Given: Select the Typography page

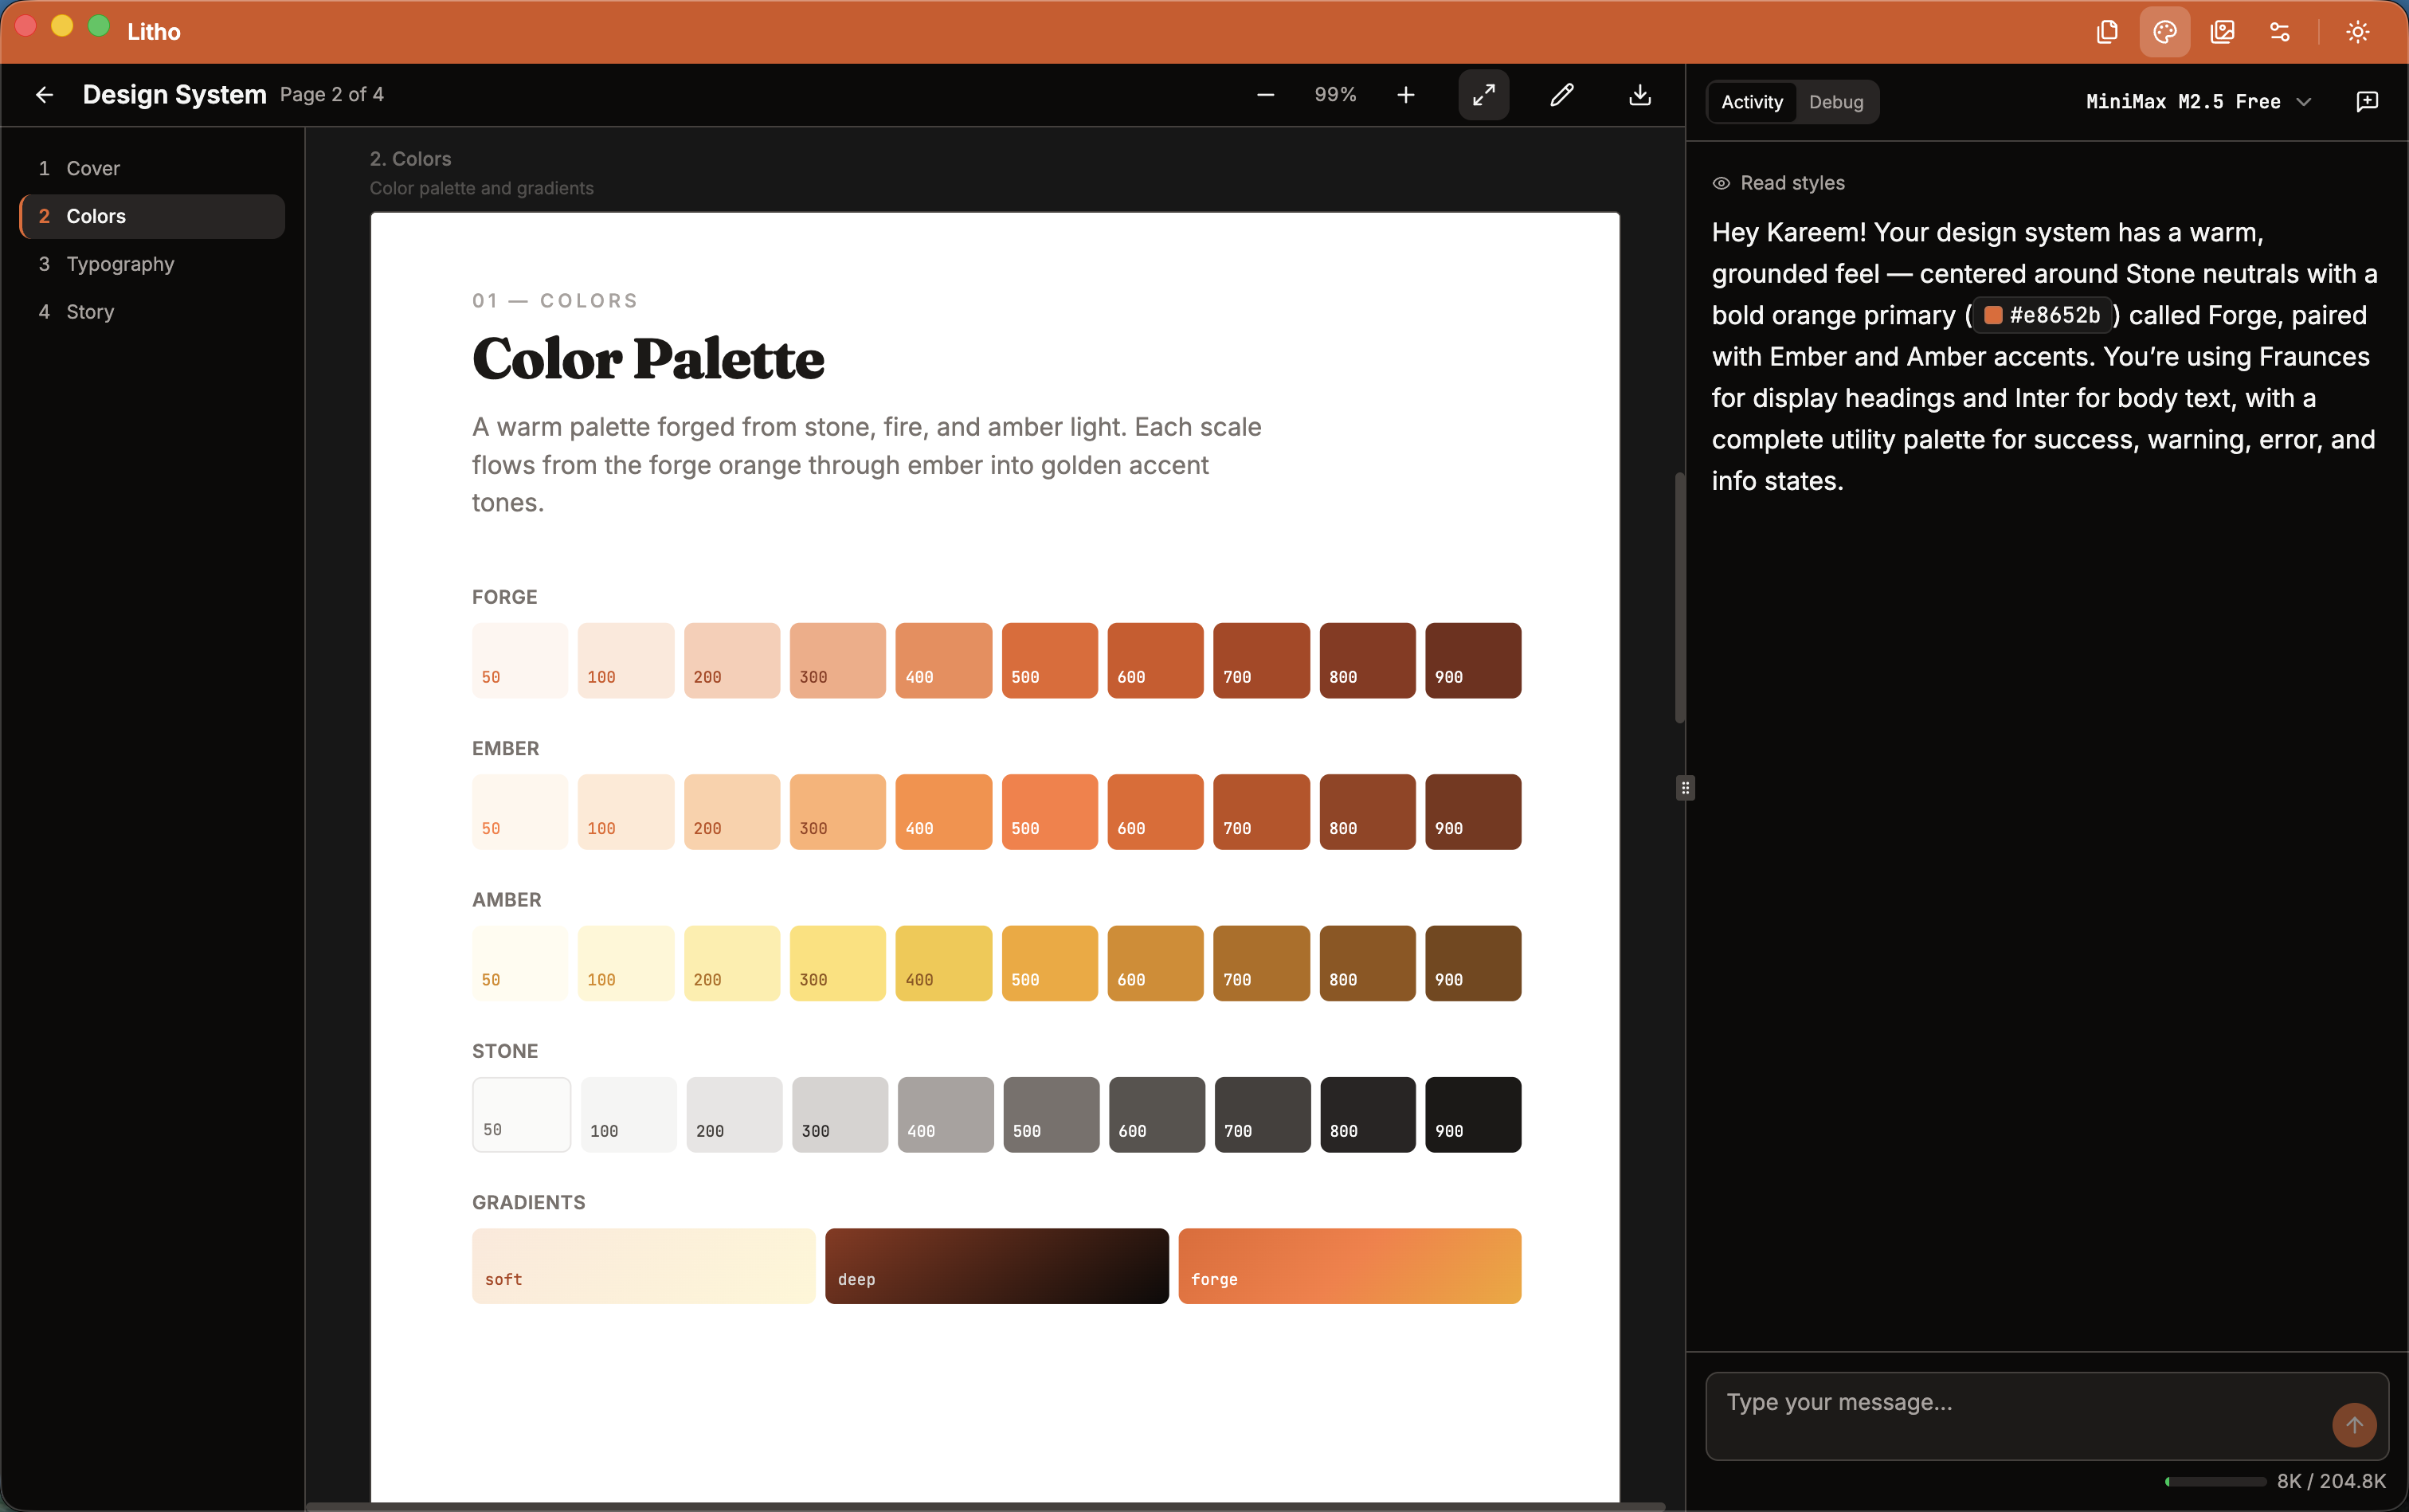Looking at the screenshot, I should click(x=121, y=263).
